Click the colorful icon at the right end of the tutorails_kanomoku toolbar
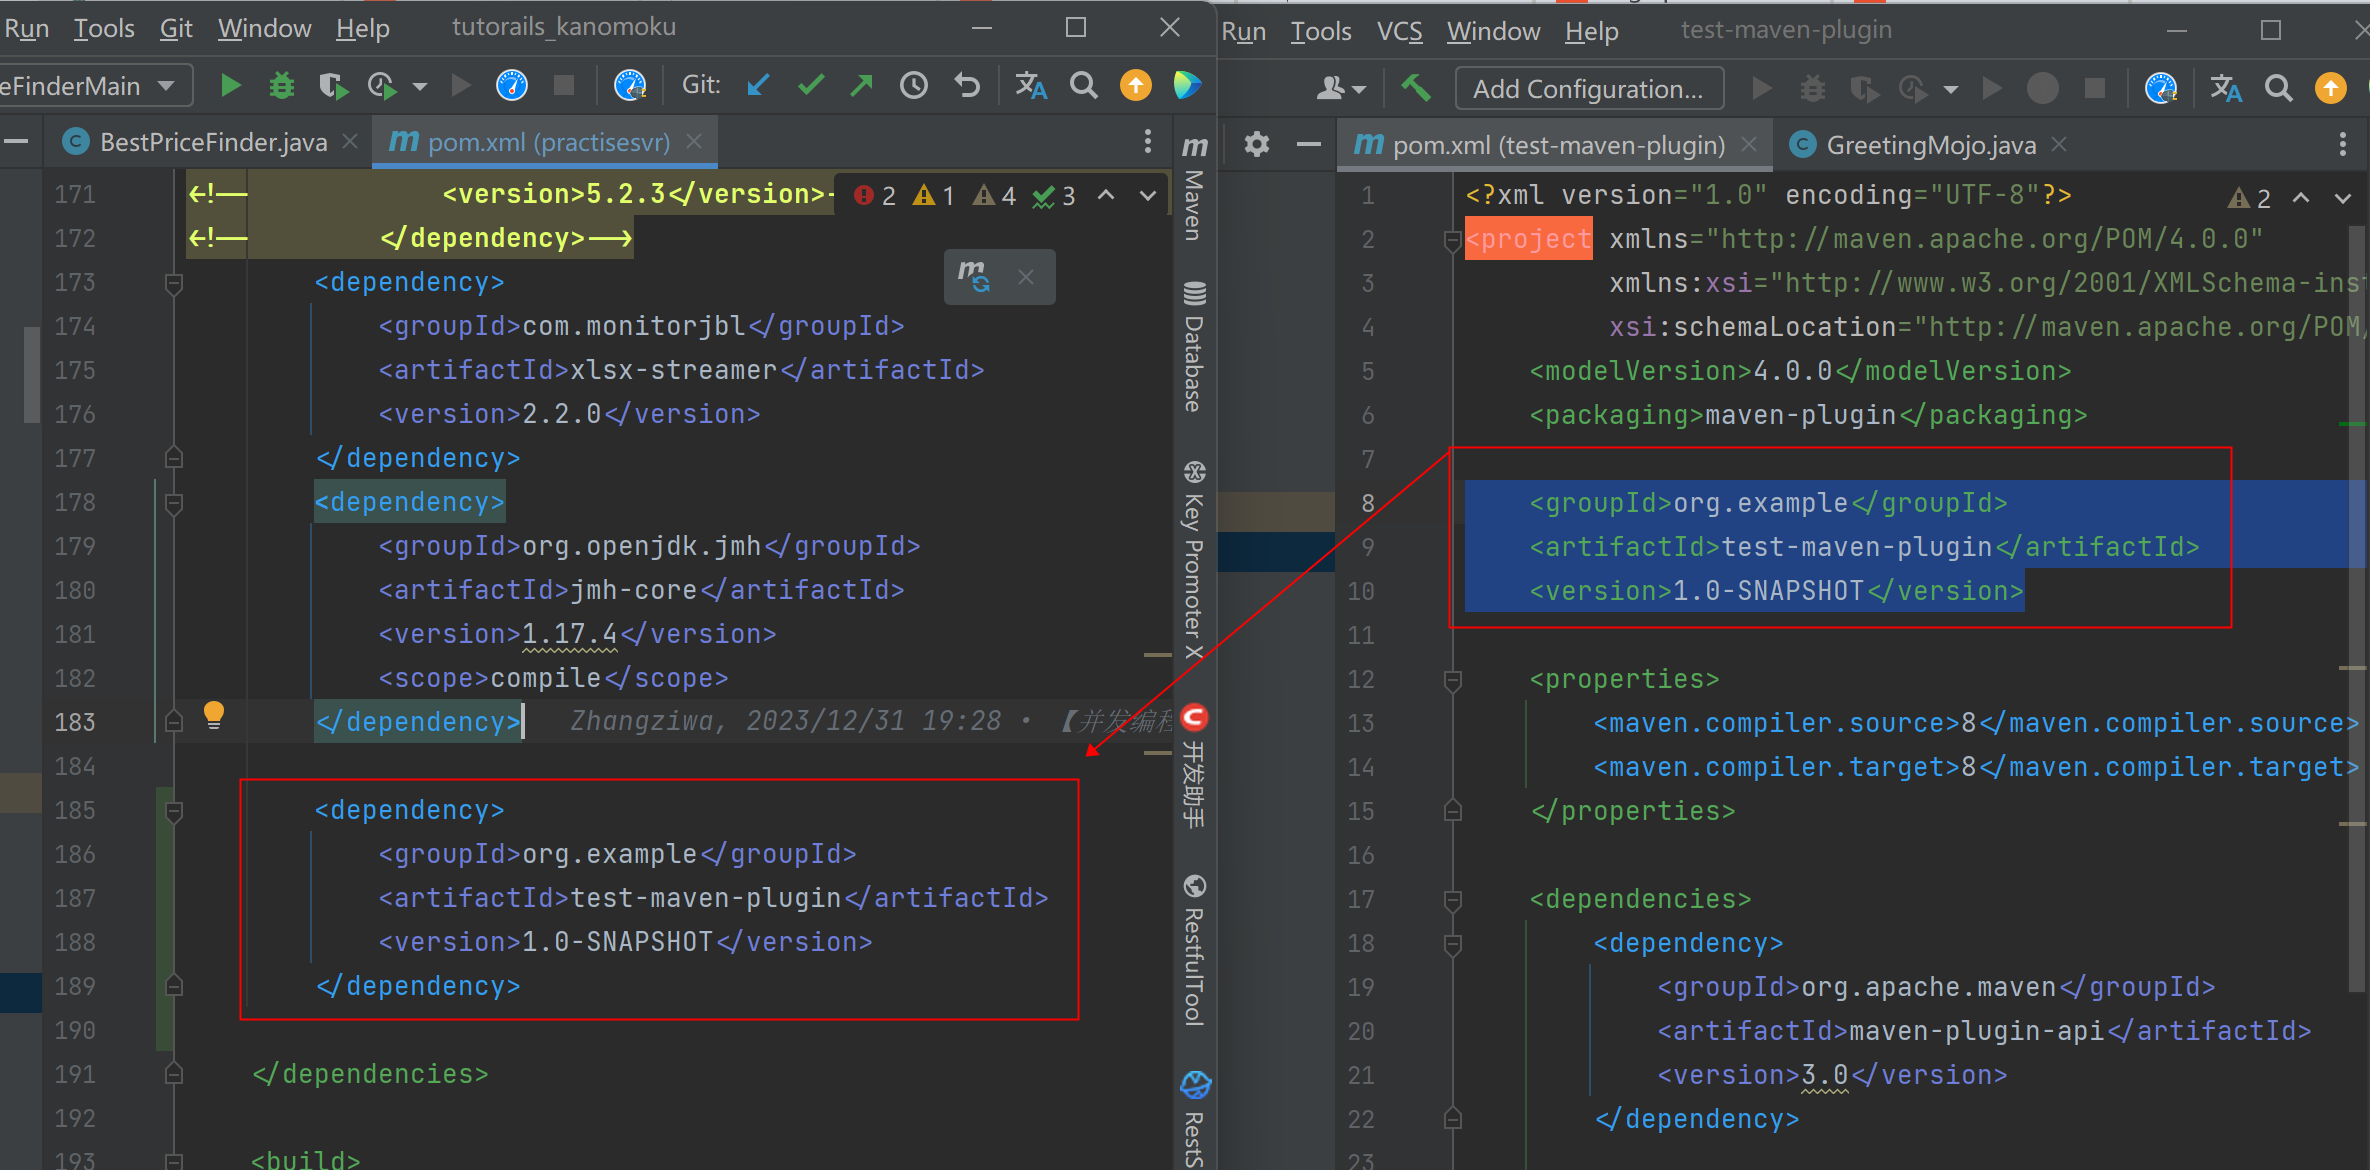This screenshot has height=1170, width=2370. coord(1187,86)
